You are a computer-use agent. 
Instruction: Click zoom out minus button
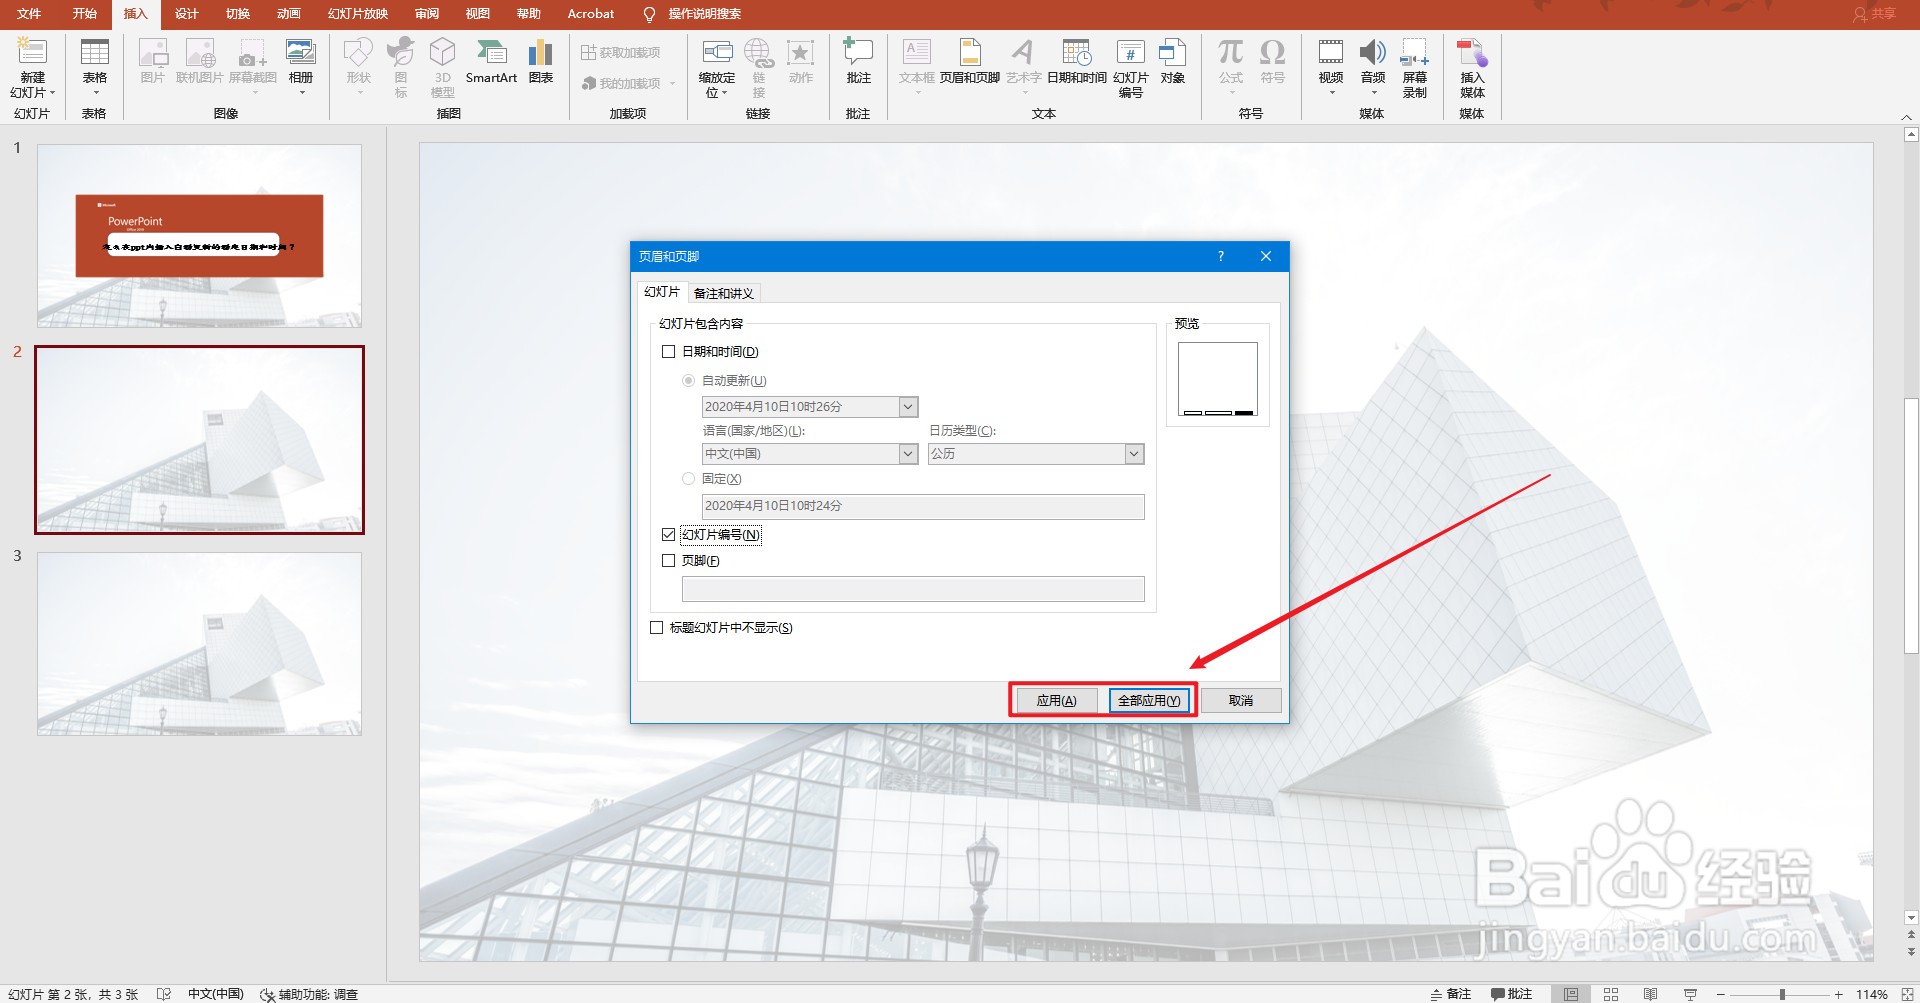(1721, 994)
